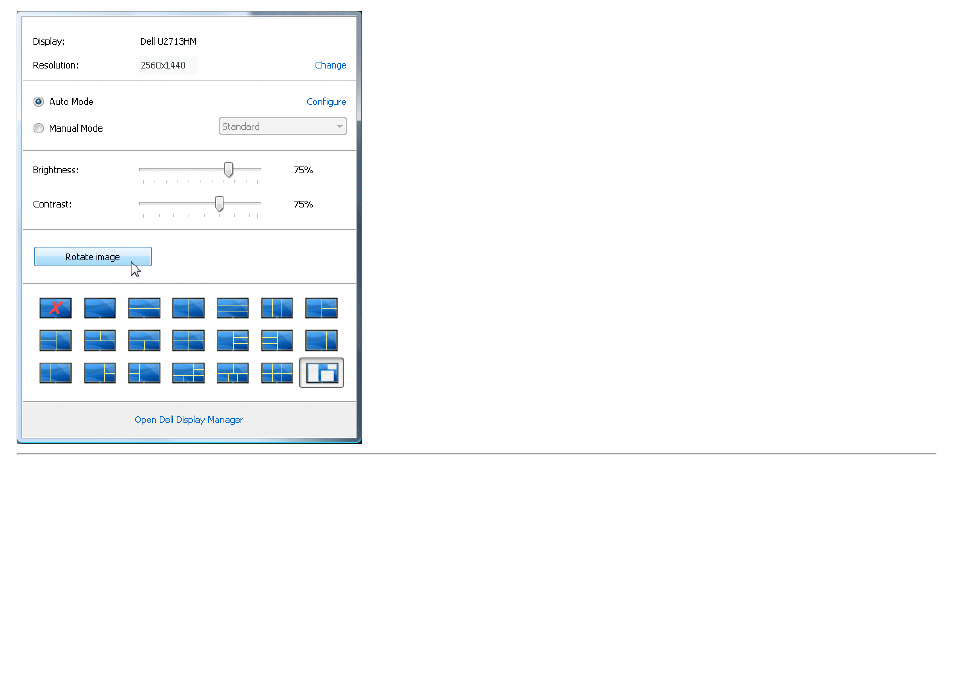This screenshot has width=954, height=674.
Task: Select the custom overlapping windows layout icon
Action: [321, 373]
